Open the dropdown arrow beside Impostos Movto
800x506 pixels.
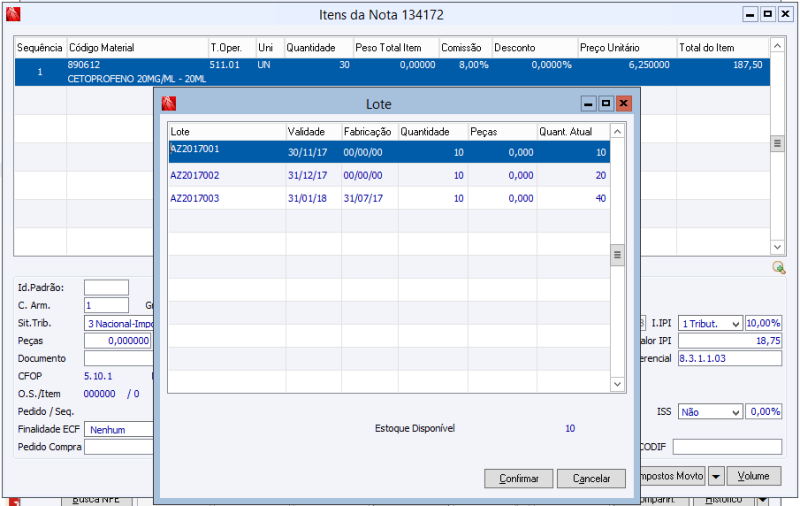pos(716,476)
